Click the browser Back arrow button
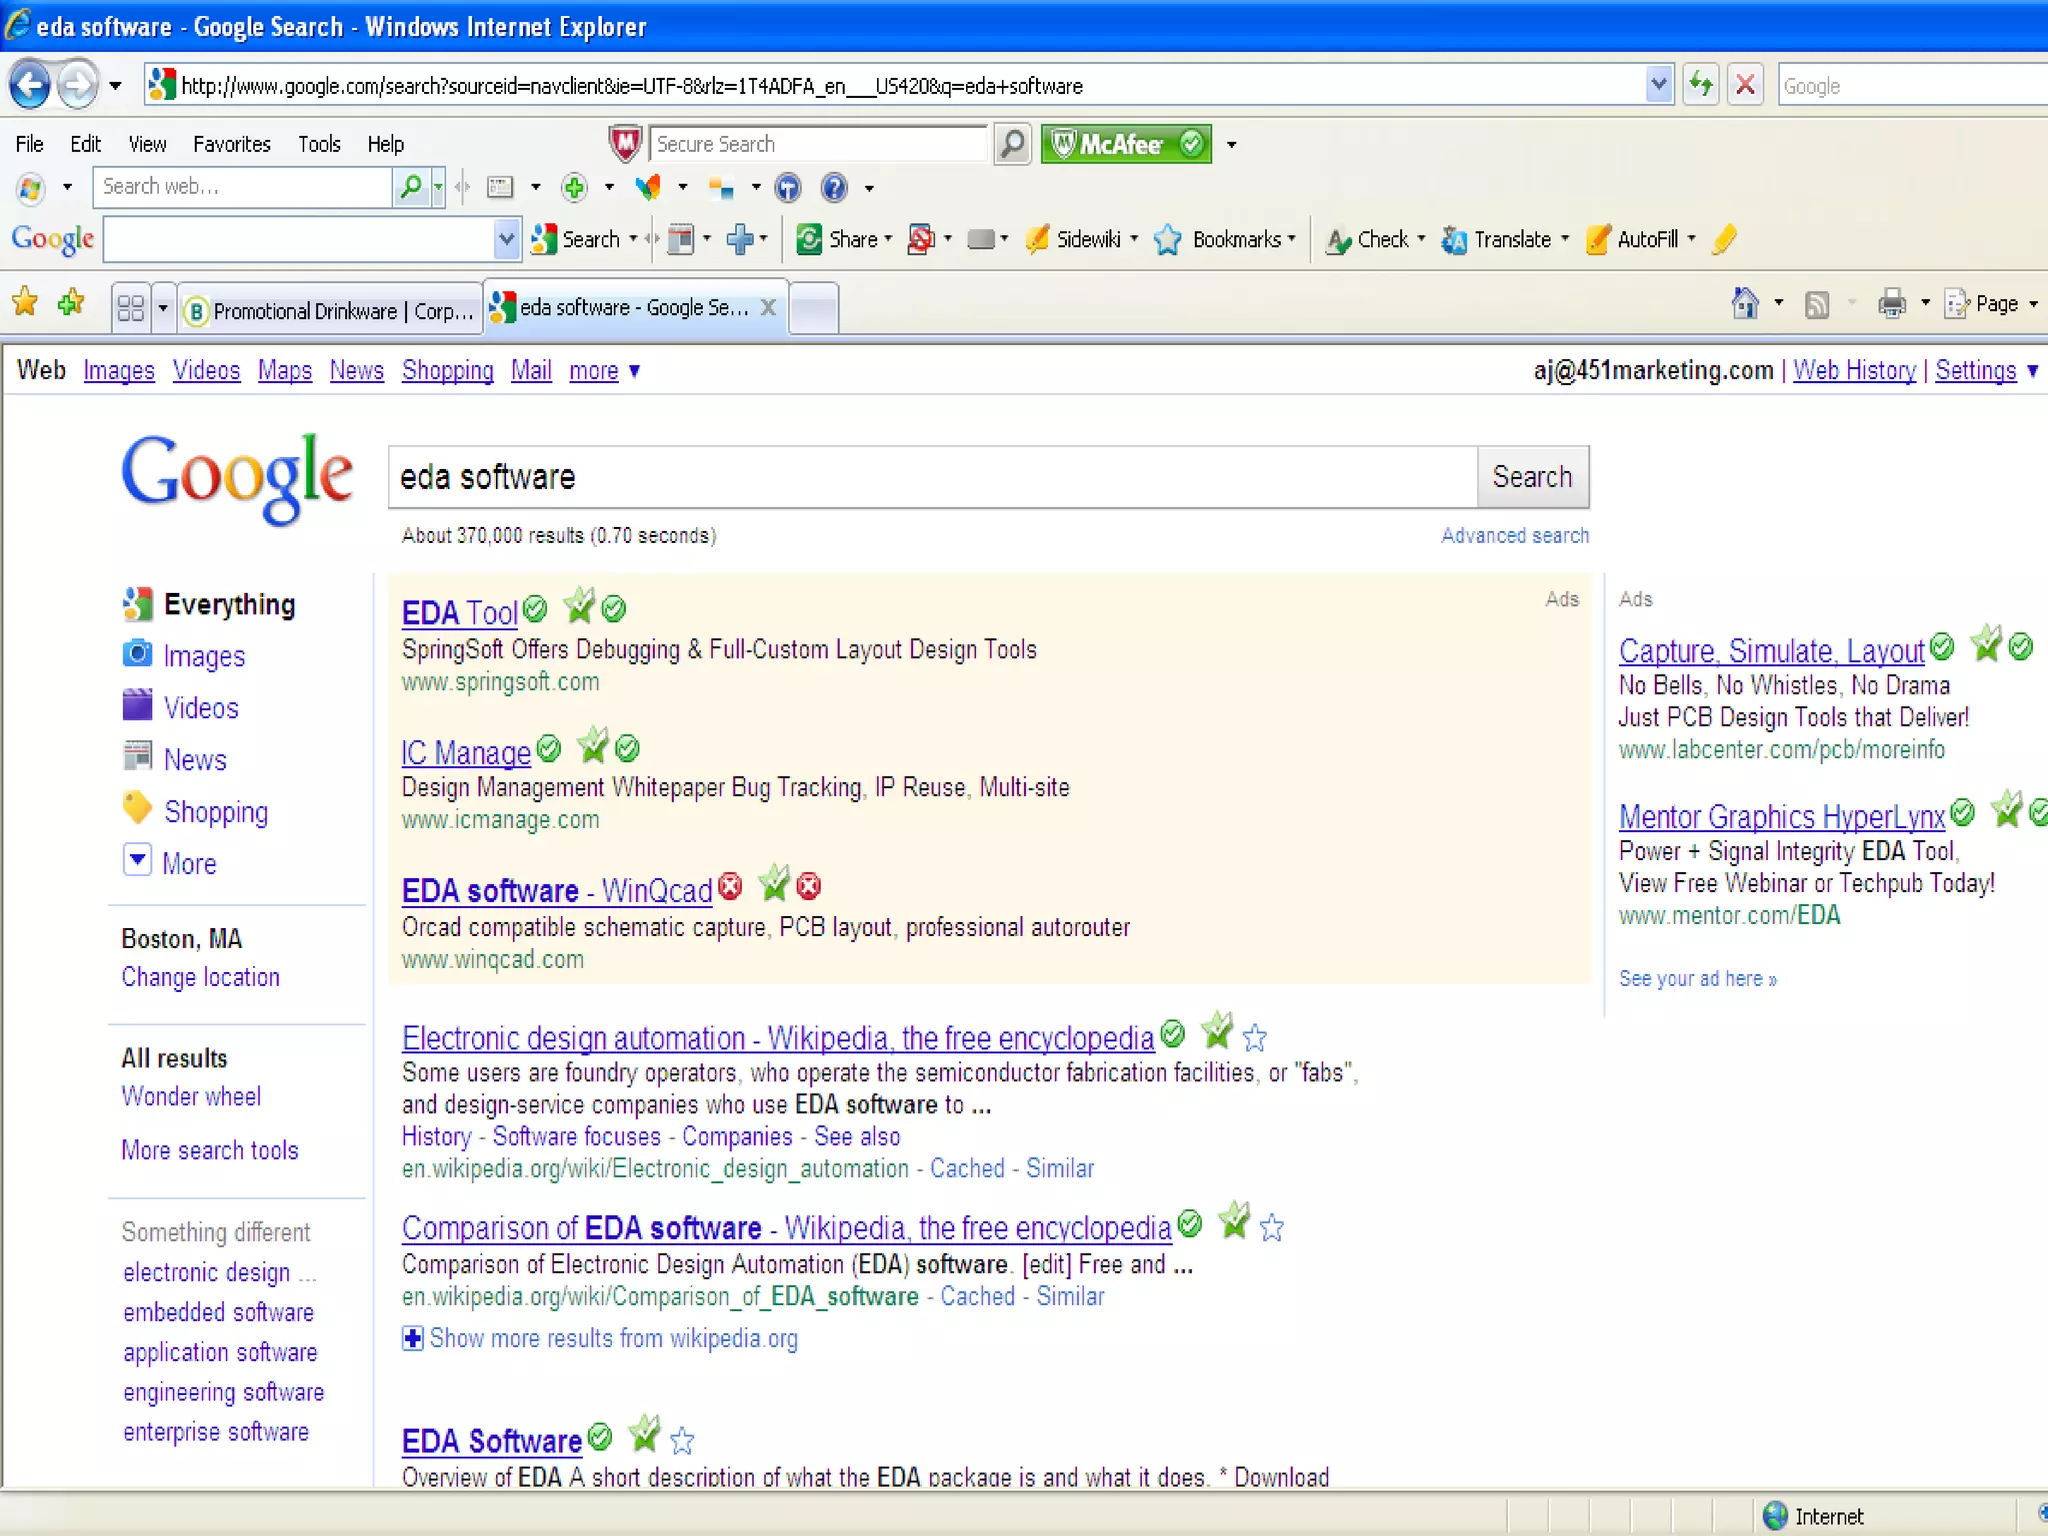This screenshot has height=1536, width=2048. coord(30,85)
